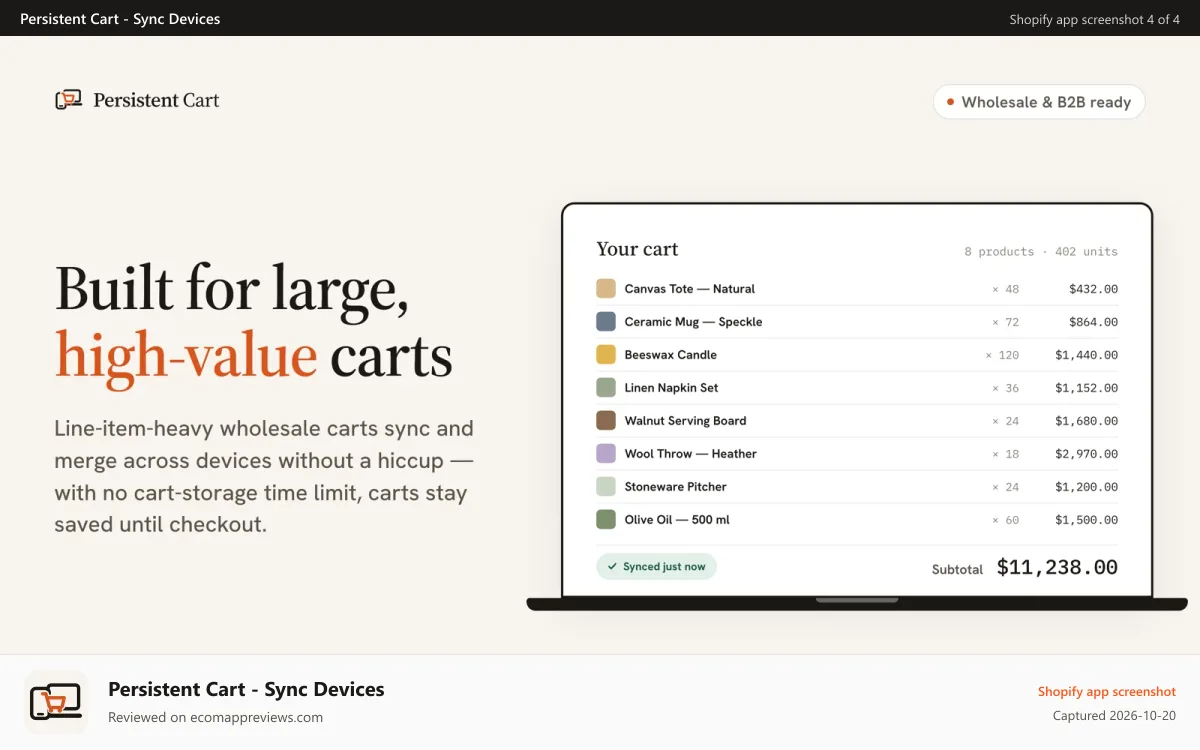Click the top bar Persistent Cart - Sync Devices title

click(x=120, y=19)
